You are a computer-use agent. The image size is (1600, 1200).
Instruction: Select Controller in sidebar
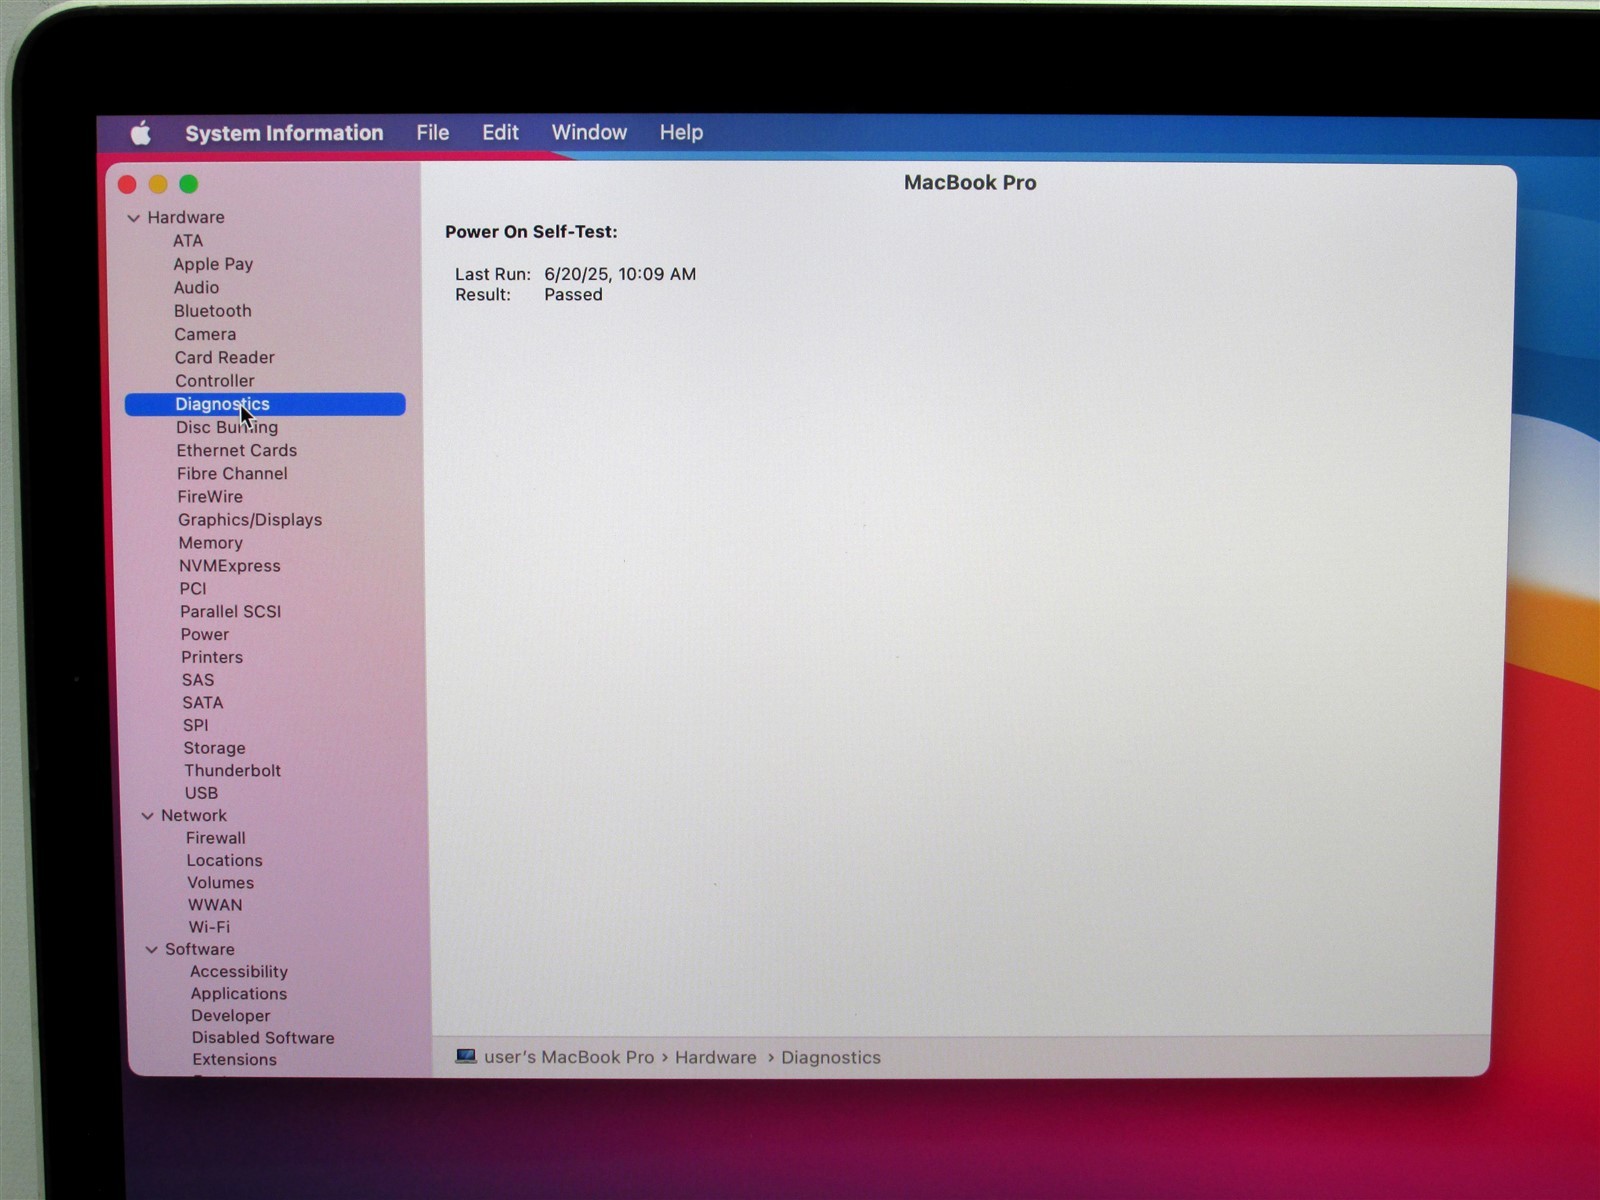pyautogui.click(x=215, y=381)
